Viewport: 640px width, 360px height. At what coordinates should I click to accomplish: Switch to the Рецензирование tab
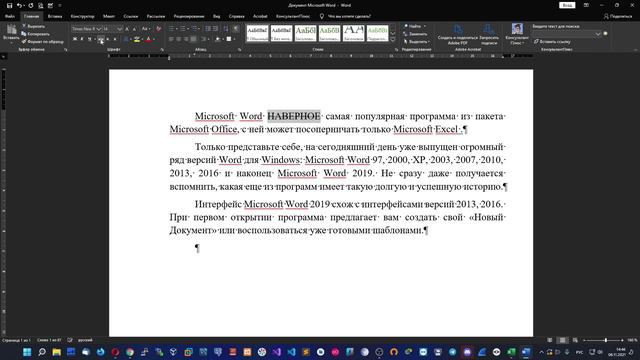point(189,16)
